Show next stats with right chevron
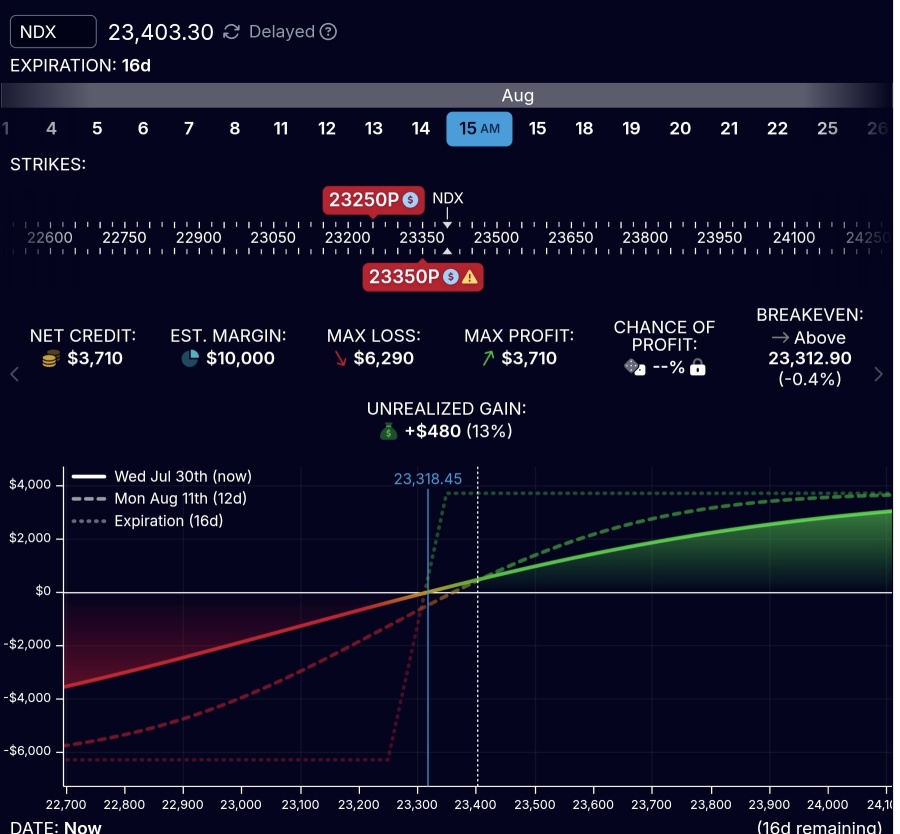Image resolution: width=900 pixels, height=834 pixels. tap(878, 374)
